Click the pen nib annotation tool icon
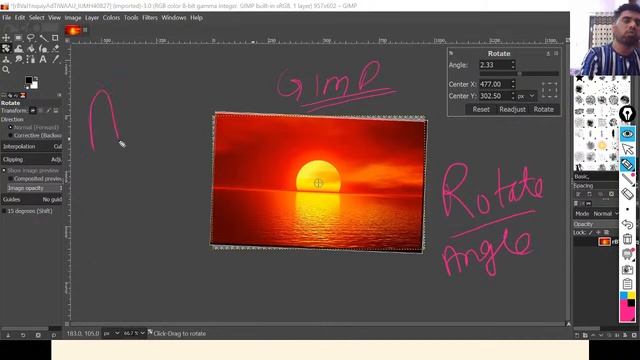 tap(627, 114)
